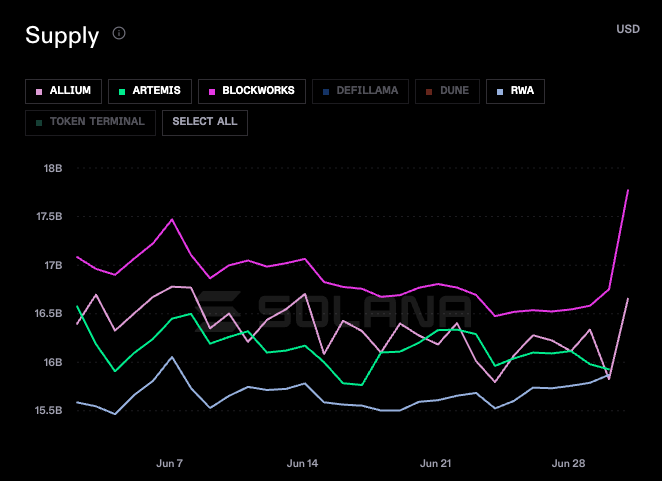The height and width of the screenshot is (481, 662).
Task: Click the 16.5B y-axis label
Action: point(48,313)
